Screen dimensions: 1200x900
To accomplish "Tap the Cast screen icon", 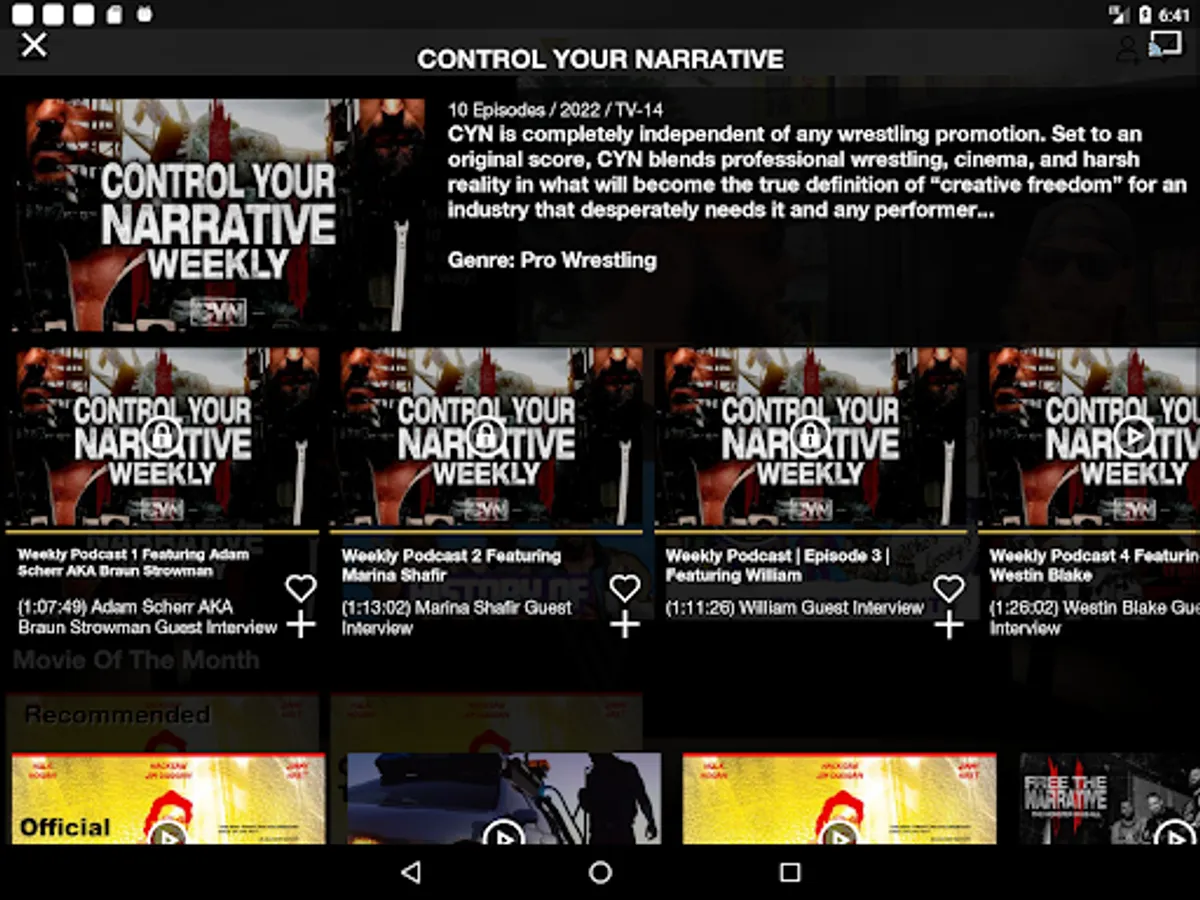I will 1165,46.
